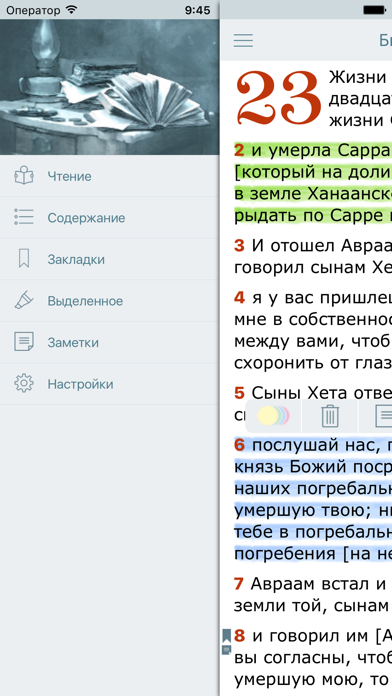Open the Чтение reading icon

24,176
